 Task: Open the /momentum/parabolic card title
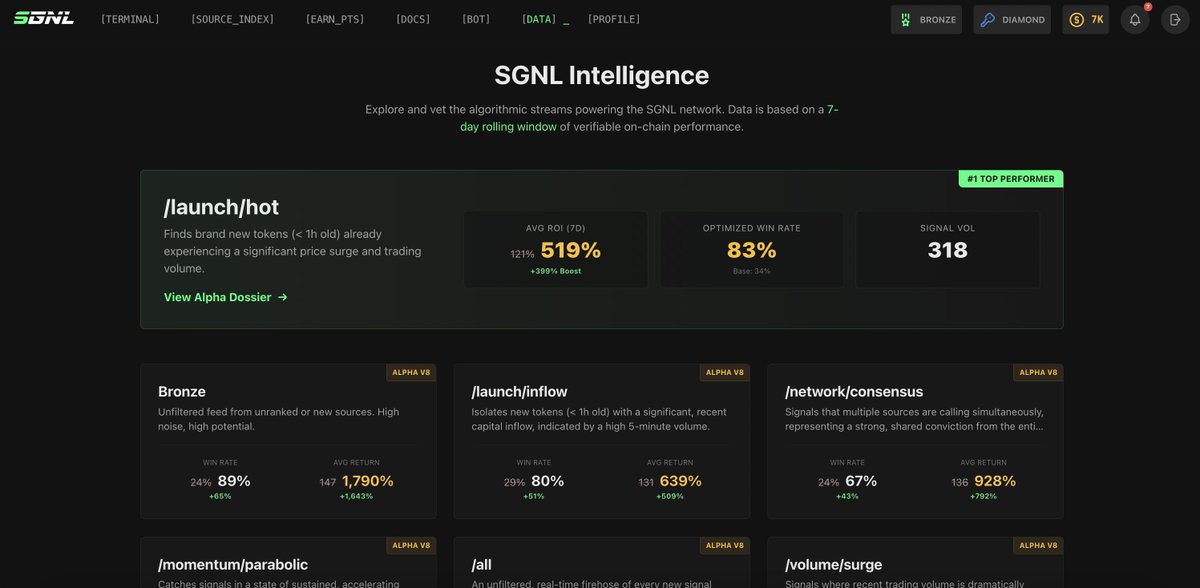coord(233,565)
